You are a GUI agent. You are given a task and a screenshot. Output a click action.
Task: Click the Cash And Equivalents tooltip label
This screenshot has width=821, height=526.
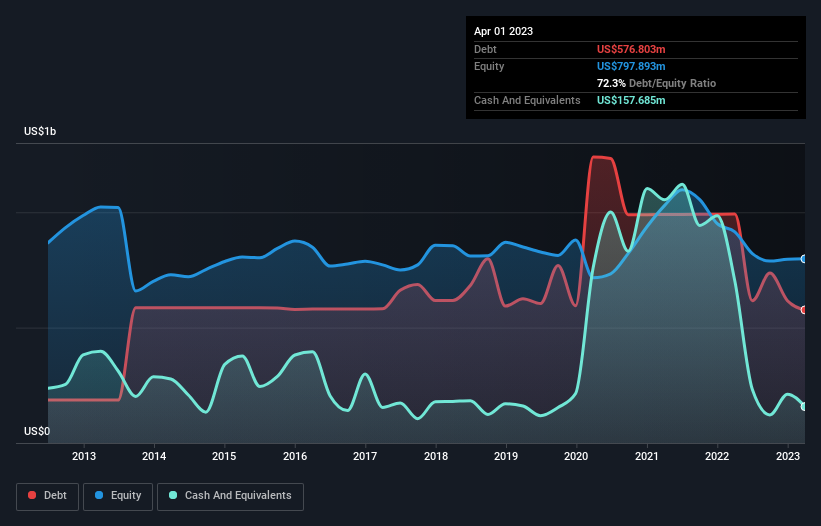pos(527,100)
